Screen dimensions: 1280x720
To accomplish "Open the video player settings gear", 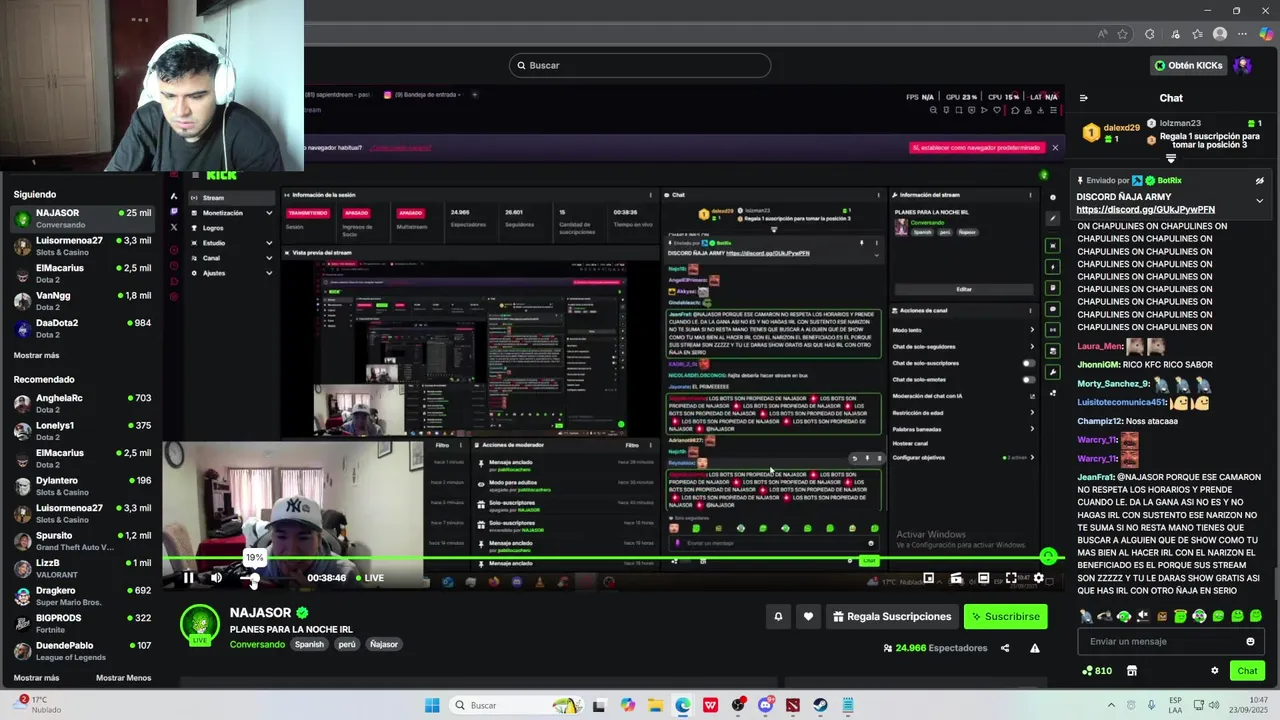I will [x=1038, y=578].
